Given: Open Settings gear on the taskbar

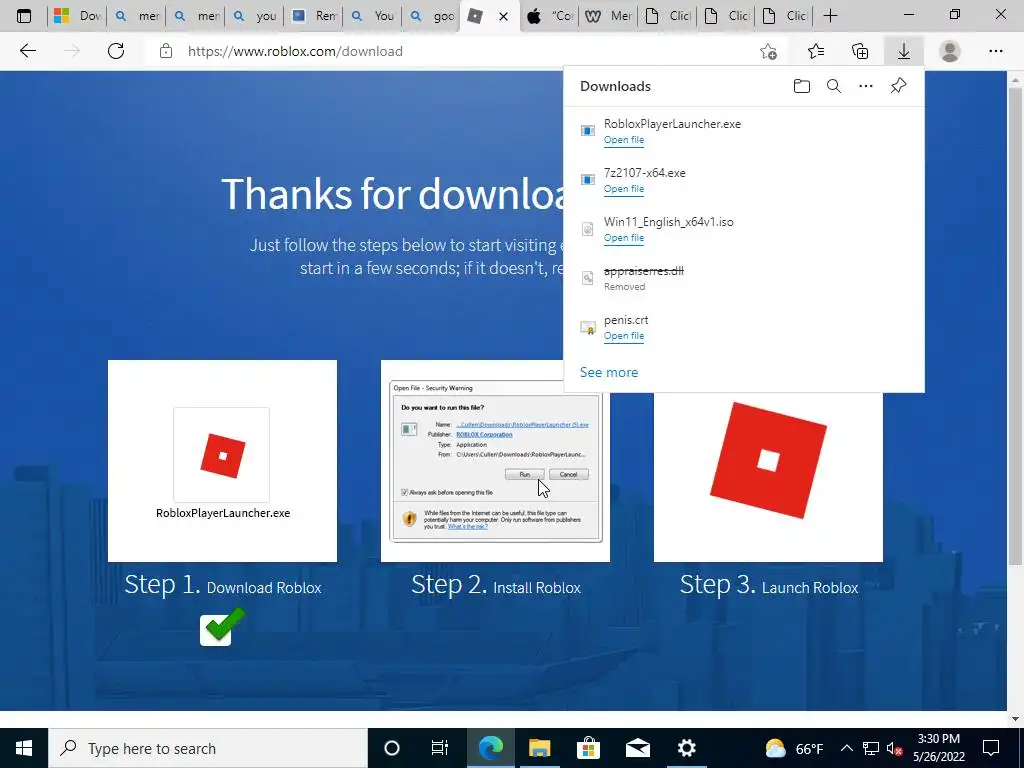Looking at the screenshot, I should [686, 748].
